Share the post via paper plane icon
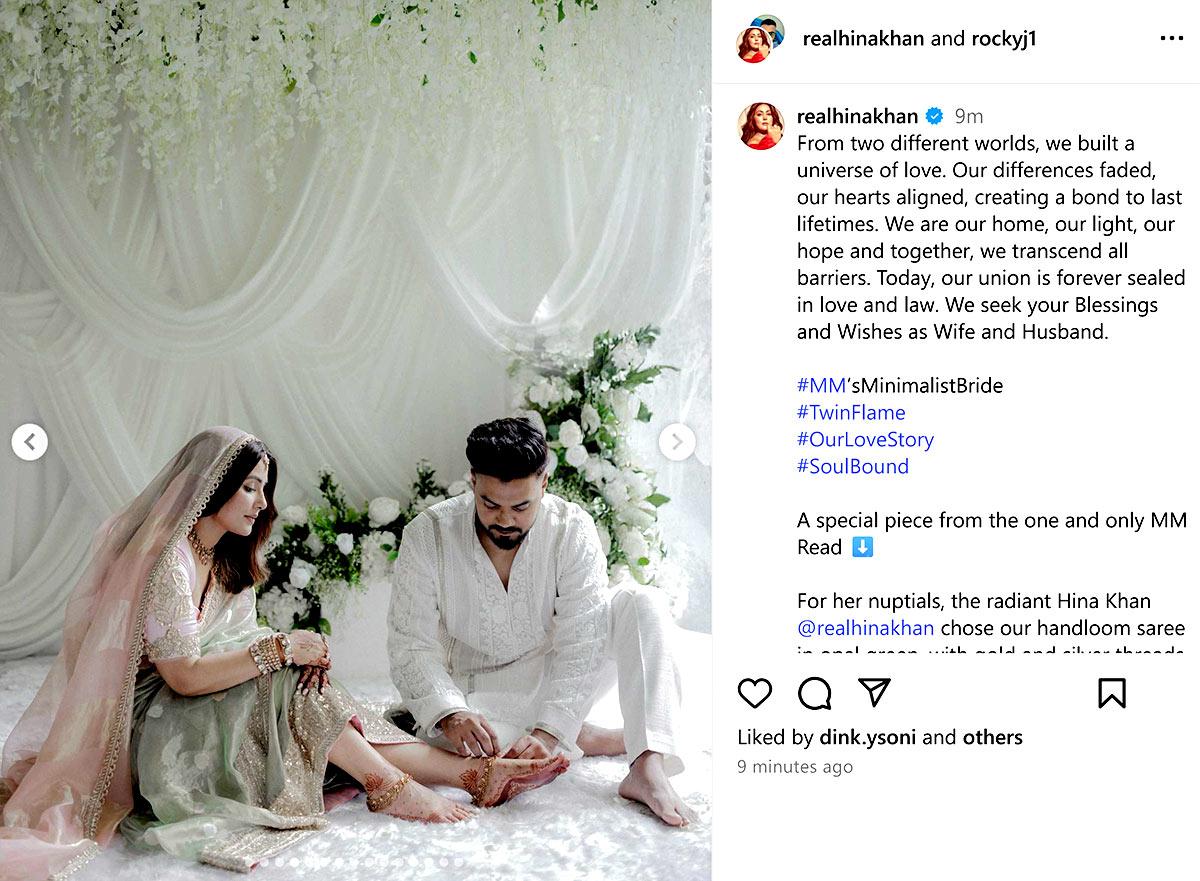Screen dimensions: 1200x881 tap(874, 692)
